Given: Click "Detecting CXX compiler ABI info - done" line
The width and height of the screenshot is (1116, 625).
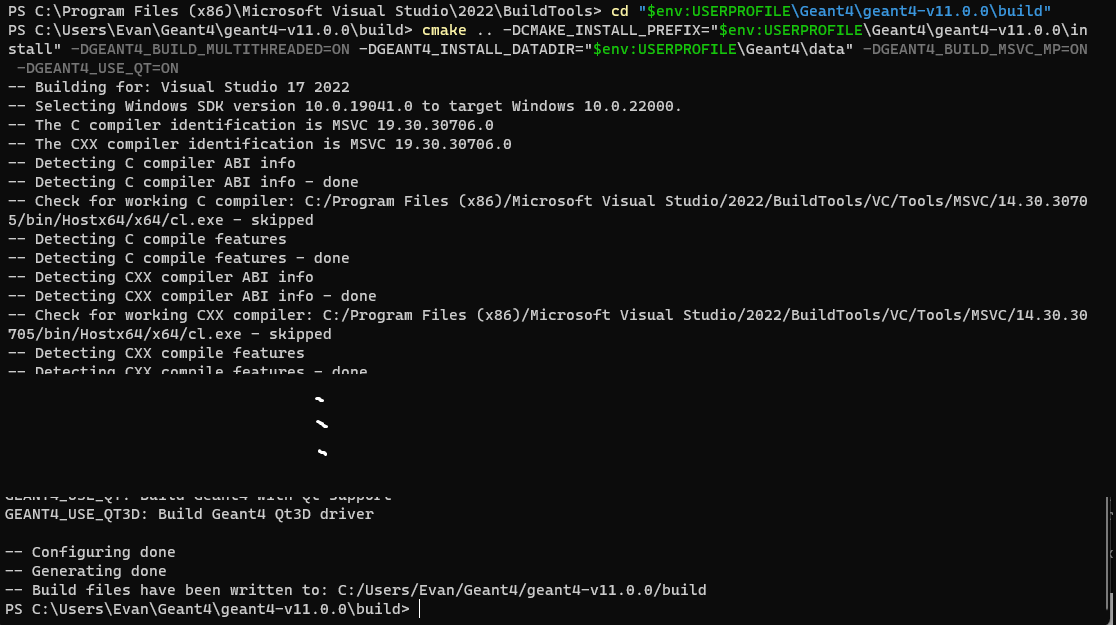Looking at the screenshot, I should (192, 296).
